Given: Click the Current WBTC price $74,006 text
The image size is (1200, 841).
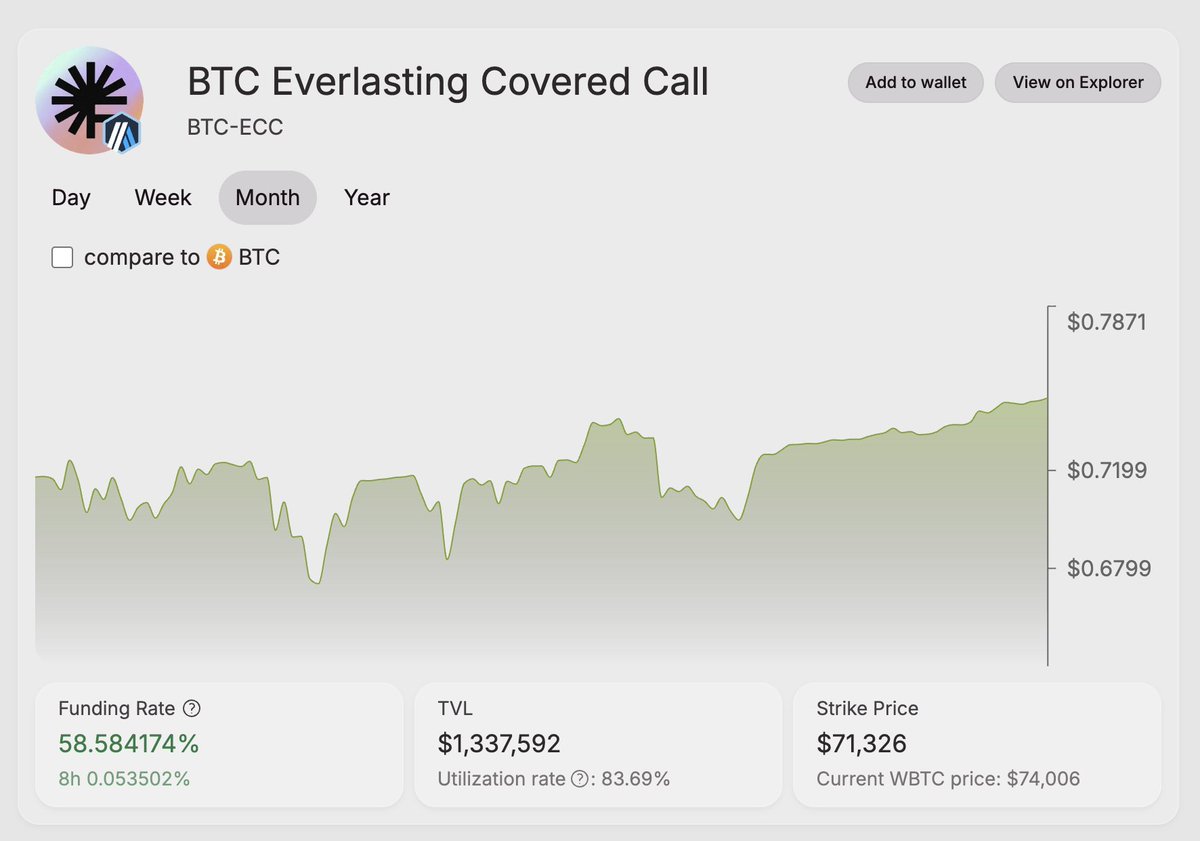Looking at the screenshot, I should pyautogui.click(x=948, y=779).
